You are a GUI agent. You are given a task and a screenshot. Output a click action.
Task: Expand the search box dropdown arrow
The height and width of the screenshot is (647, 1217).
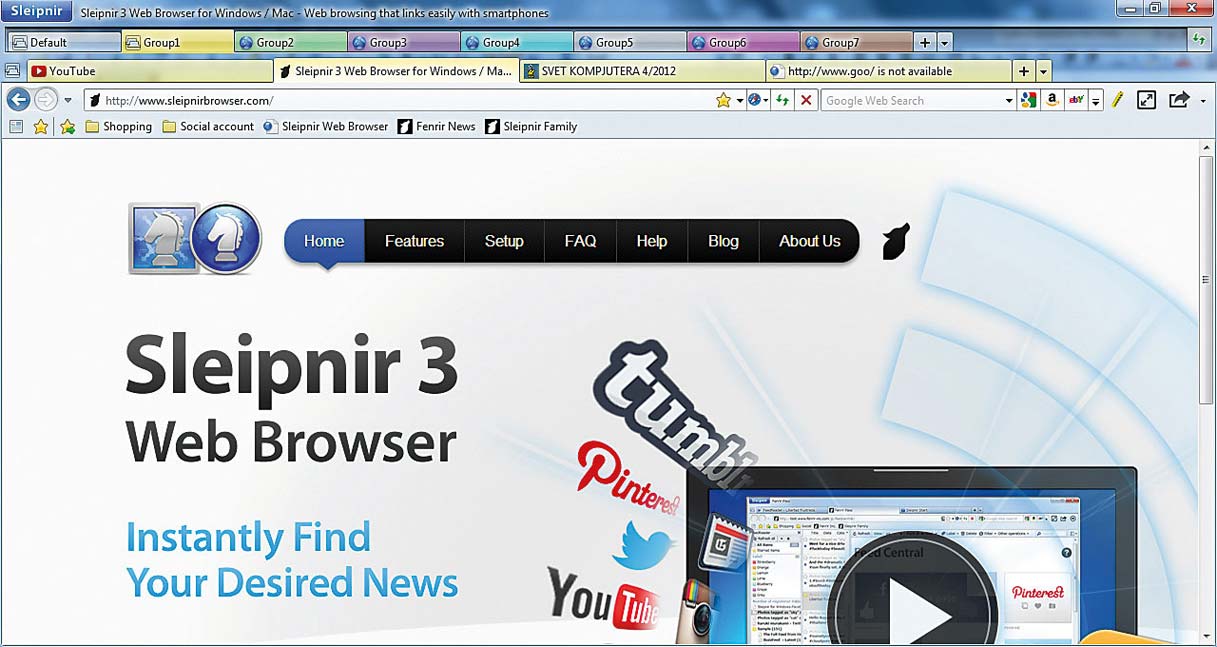point(1009,101)
